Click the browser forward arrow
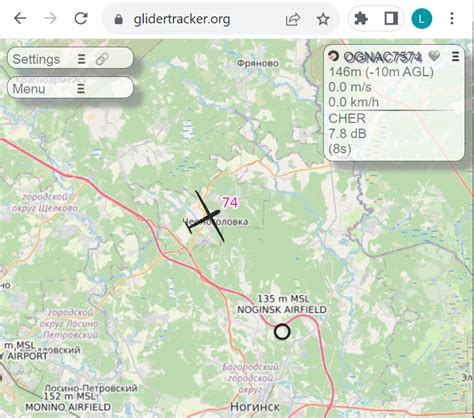474x418 pixels. (x=50, y=18)
